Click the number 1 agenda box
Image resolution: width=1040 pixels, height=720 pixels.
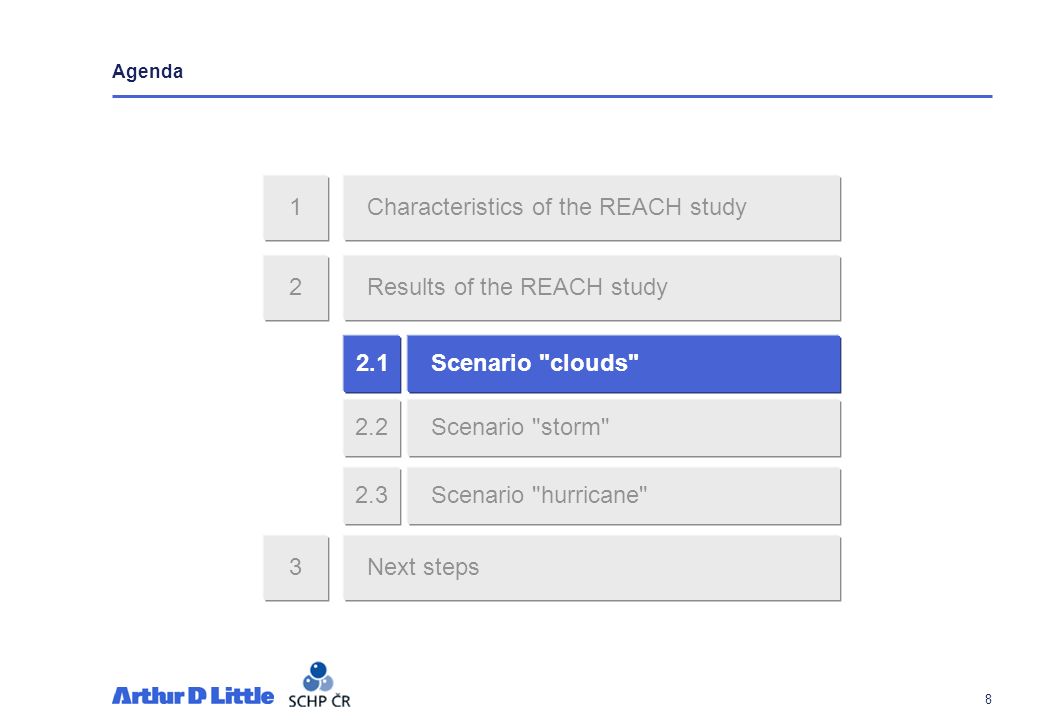click(296, 208)
